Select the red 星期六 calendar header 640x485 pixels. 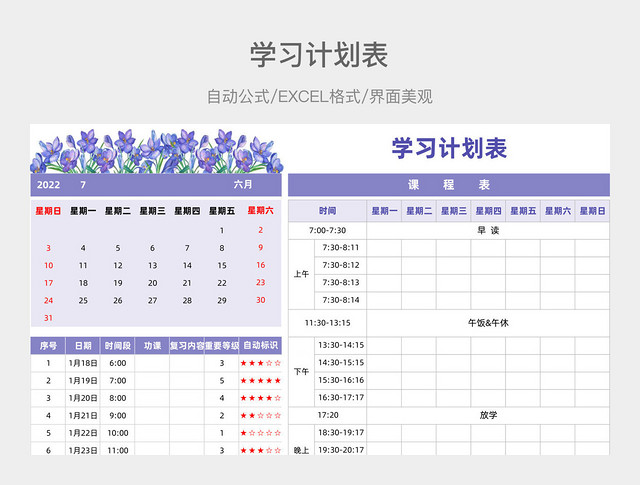(x=260, y=211)
